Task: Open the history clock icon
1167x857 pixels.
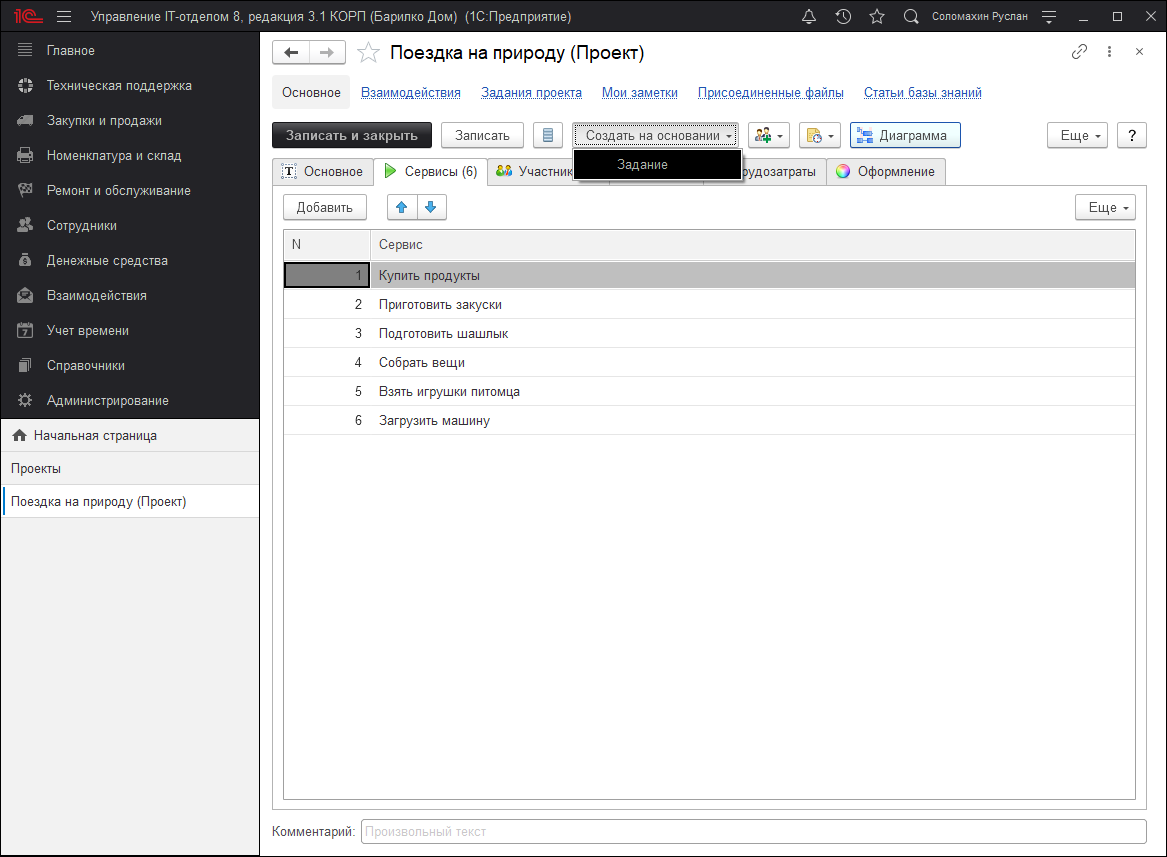Action: [x=843, y=17]
